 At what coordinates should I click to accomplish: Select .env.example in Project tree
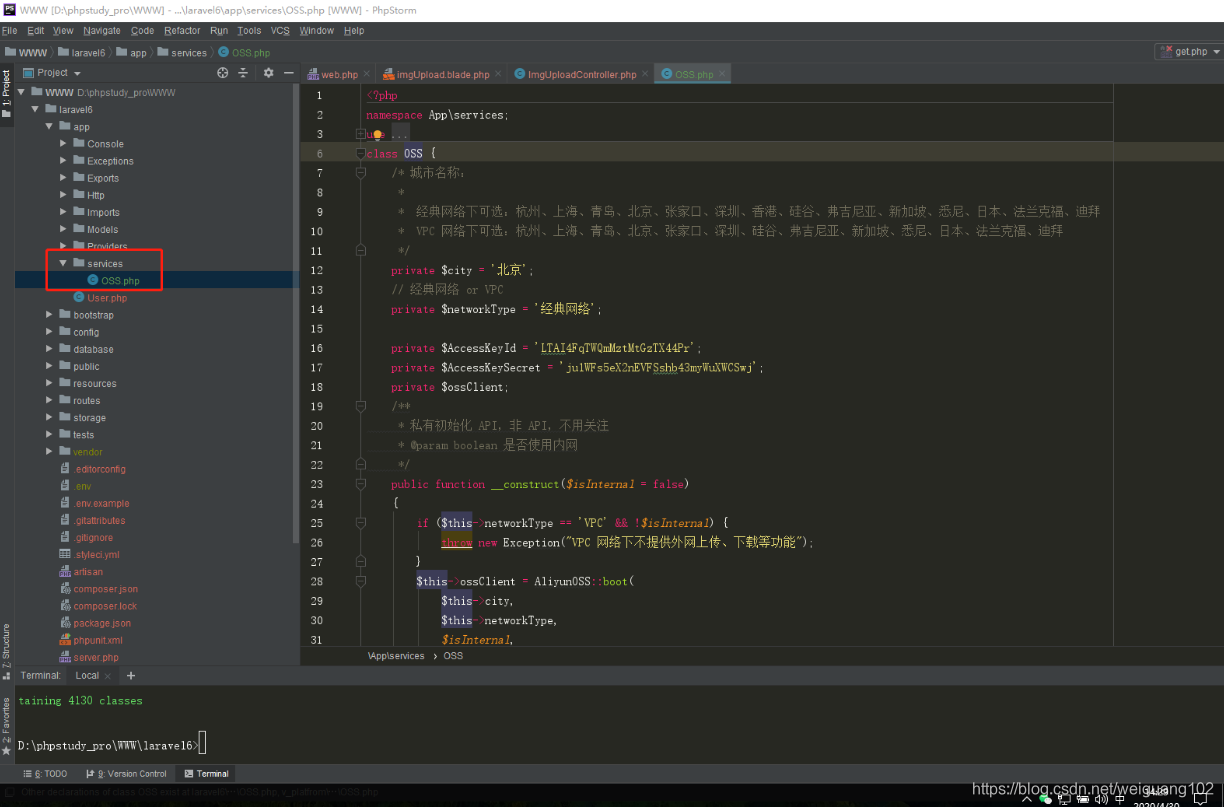[101, 503]
